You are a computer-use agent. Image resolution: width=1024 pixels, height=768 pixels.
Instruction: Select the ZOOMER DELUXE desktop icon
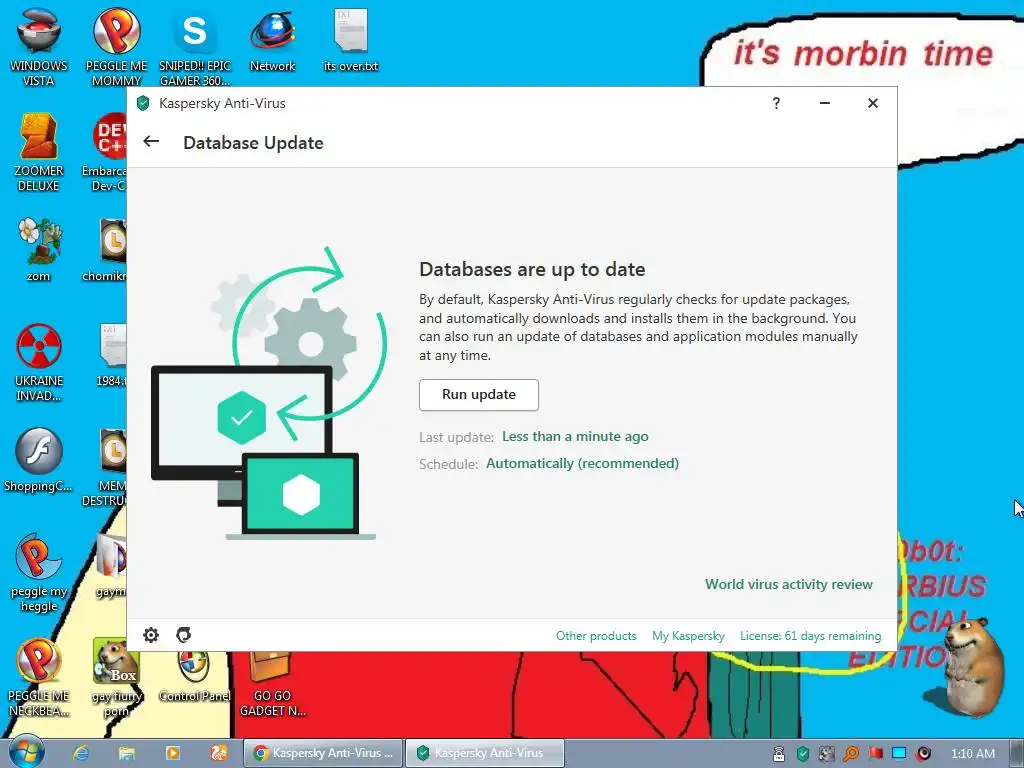39,152
